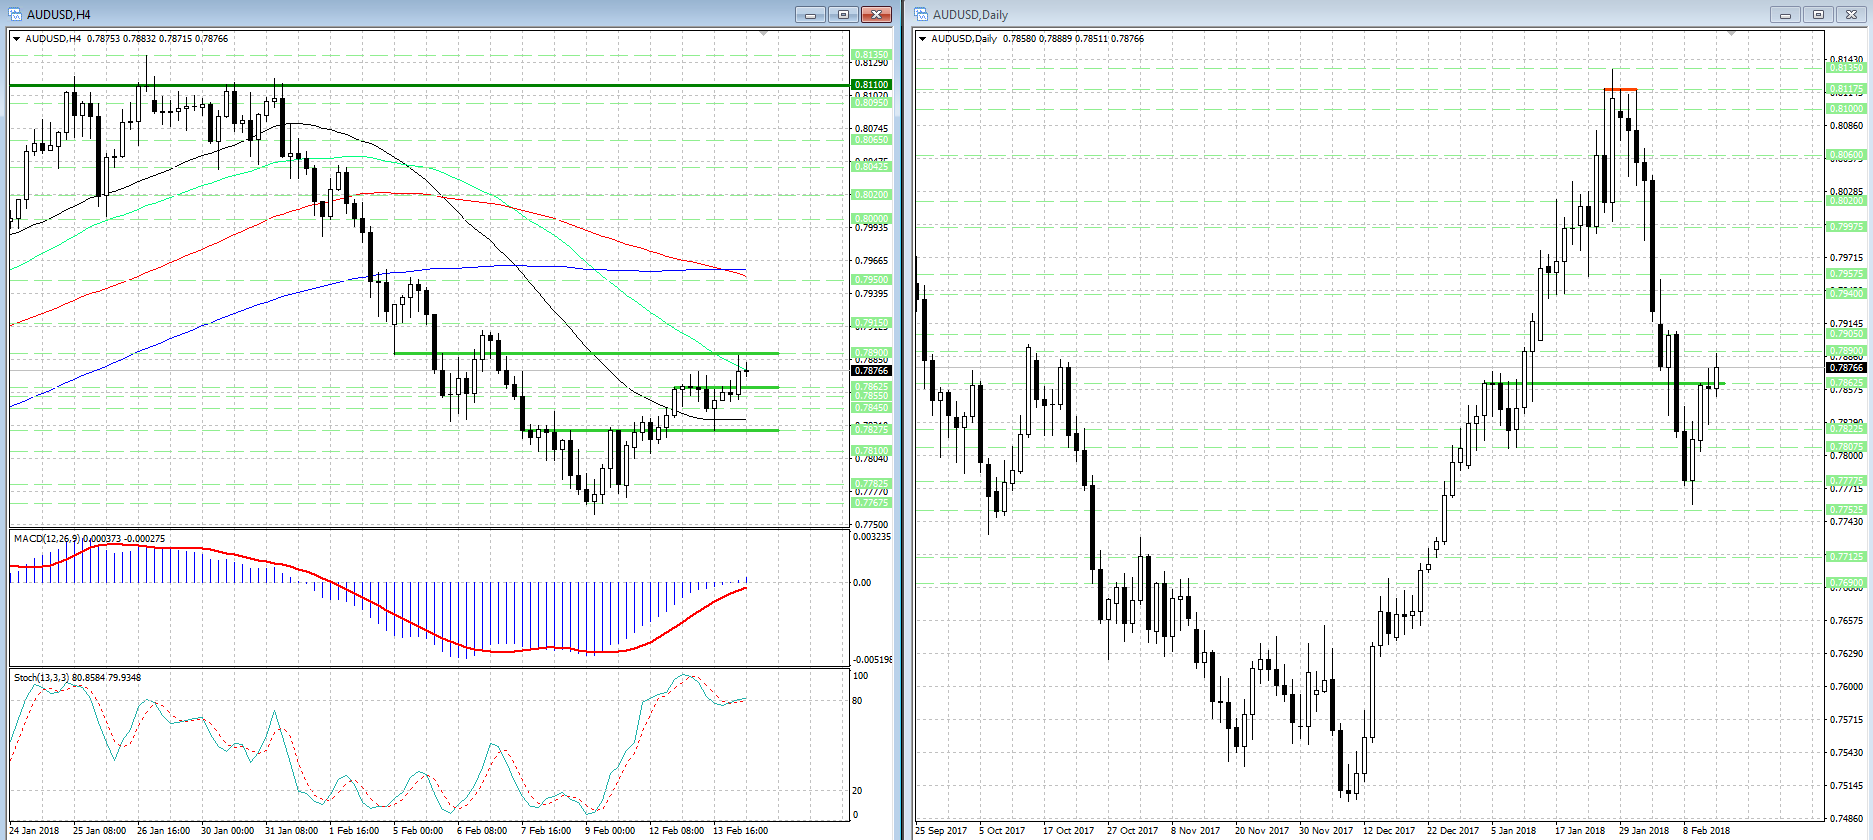Click the Daily current price tag 0.78766
This screenshot has width=1873, height=840.
point(1846,368)
